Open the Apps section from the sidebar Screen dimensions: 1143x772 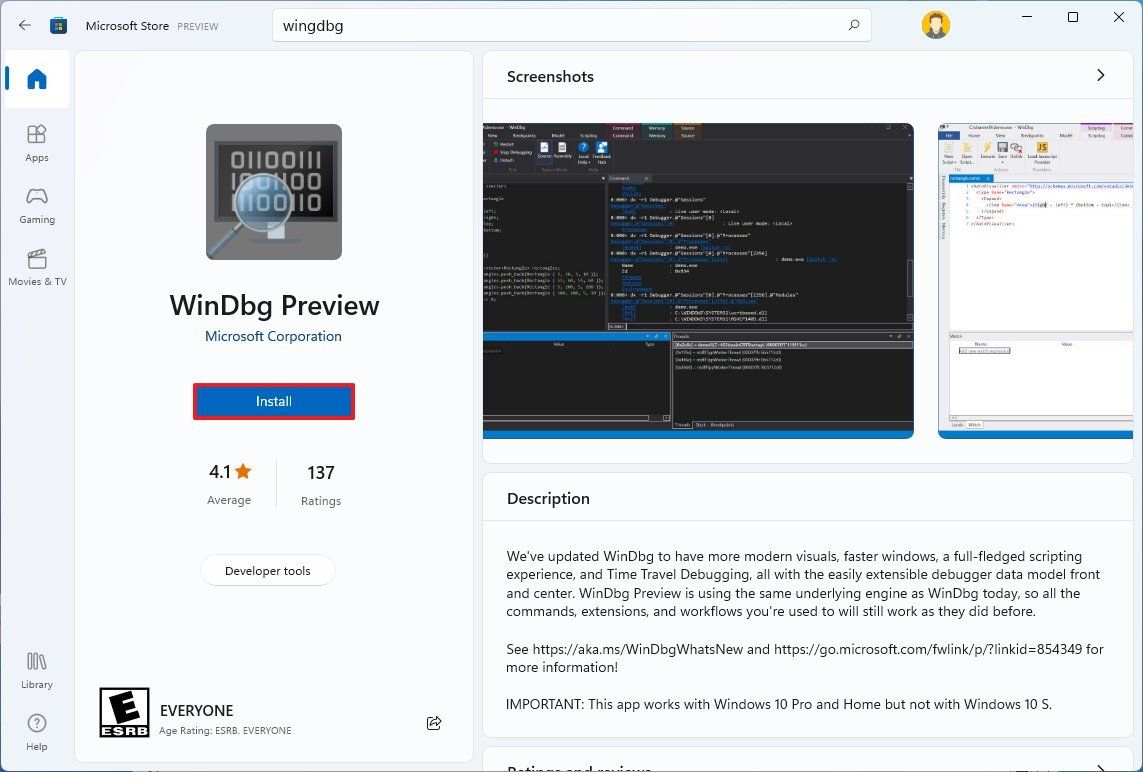36,140
